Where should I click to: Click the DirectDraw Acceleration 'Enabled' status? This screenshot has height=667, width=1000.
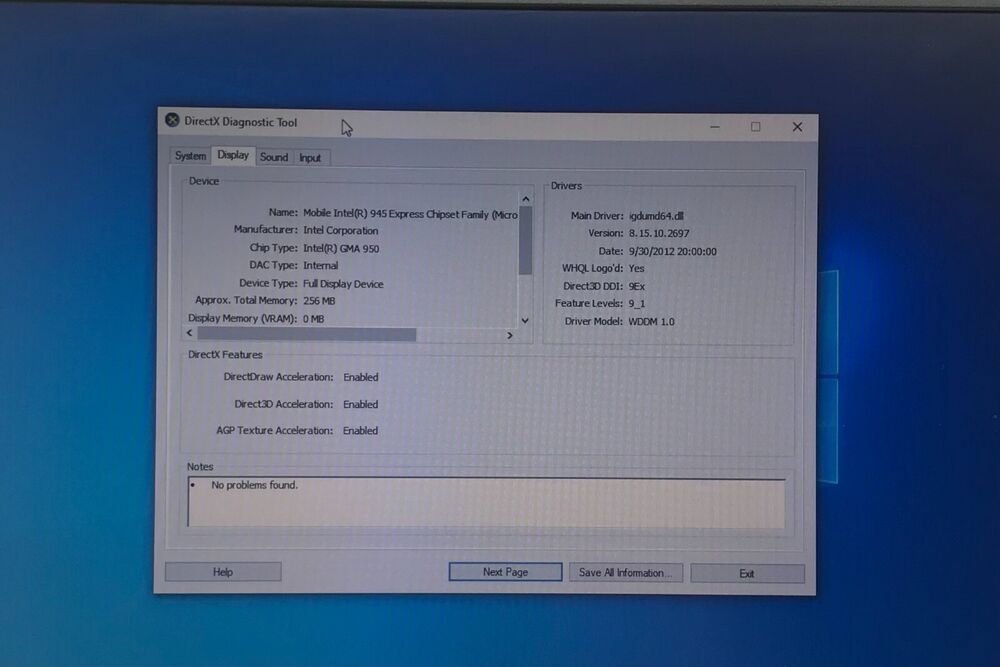pyautogui.click(x=361, y=377)
